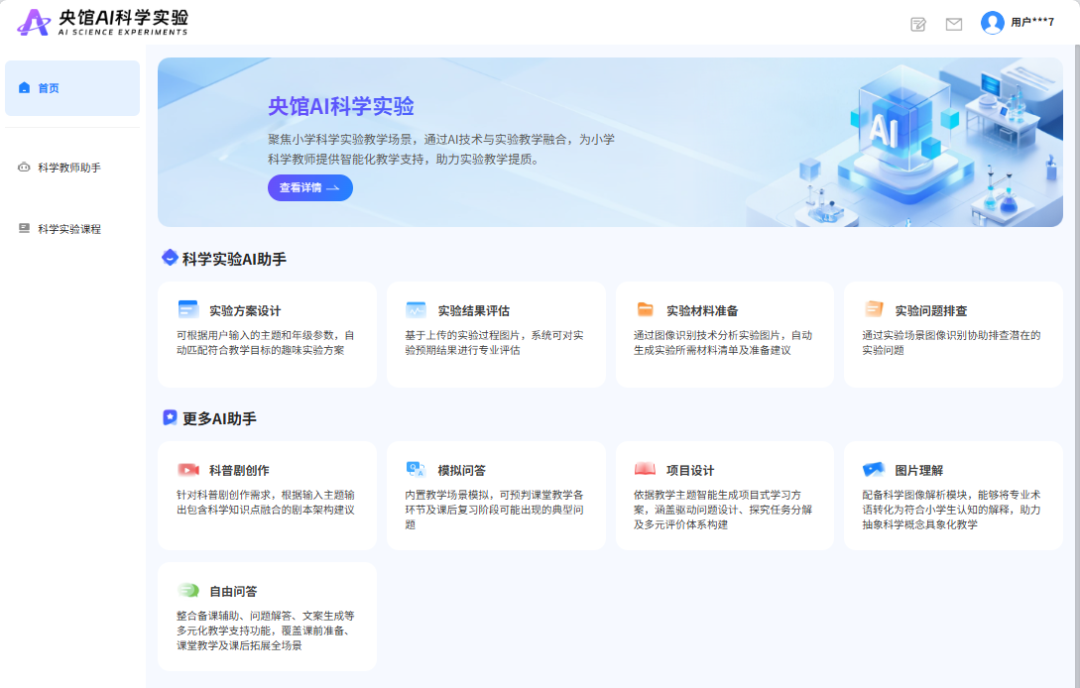Open the mail envelope icon in the header
This screenshot has width=1080, height=688.
click(954, 22)
